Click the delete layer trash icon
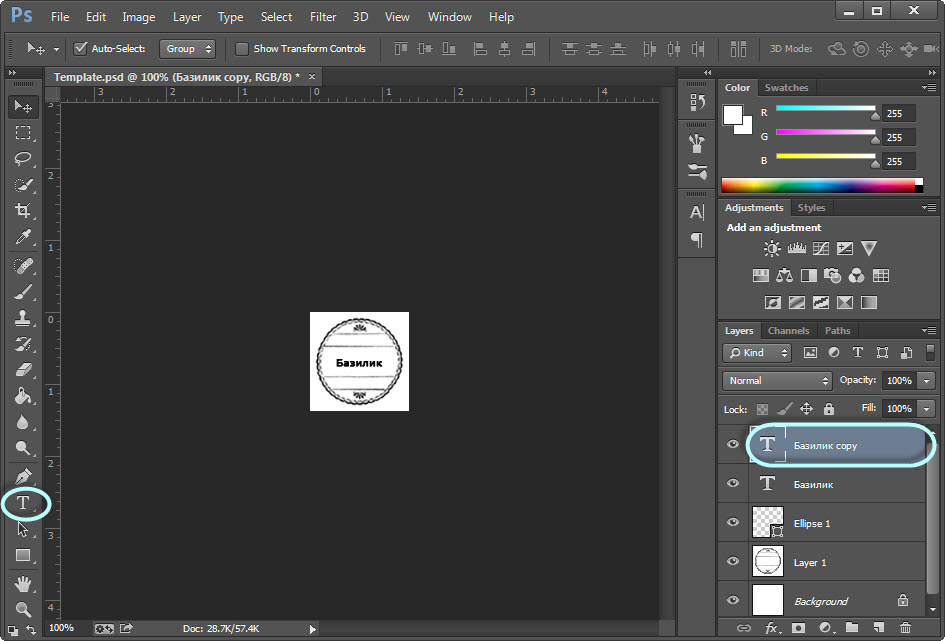 [905, 628]
